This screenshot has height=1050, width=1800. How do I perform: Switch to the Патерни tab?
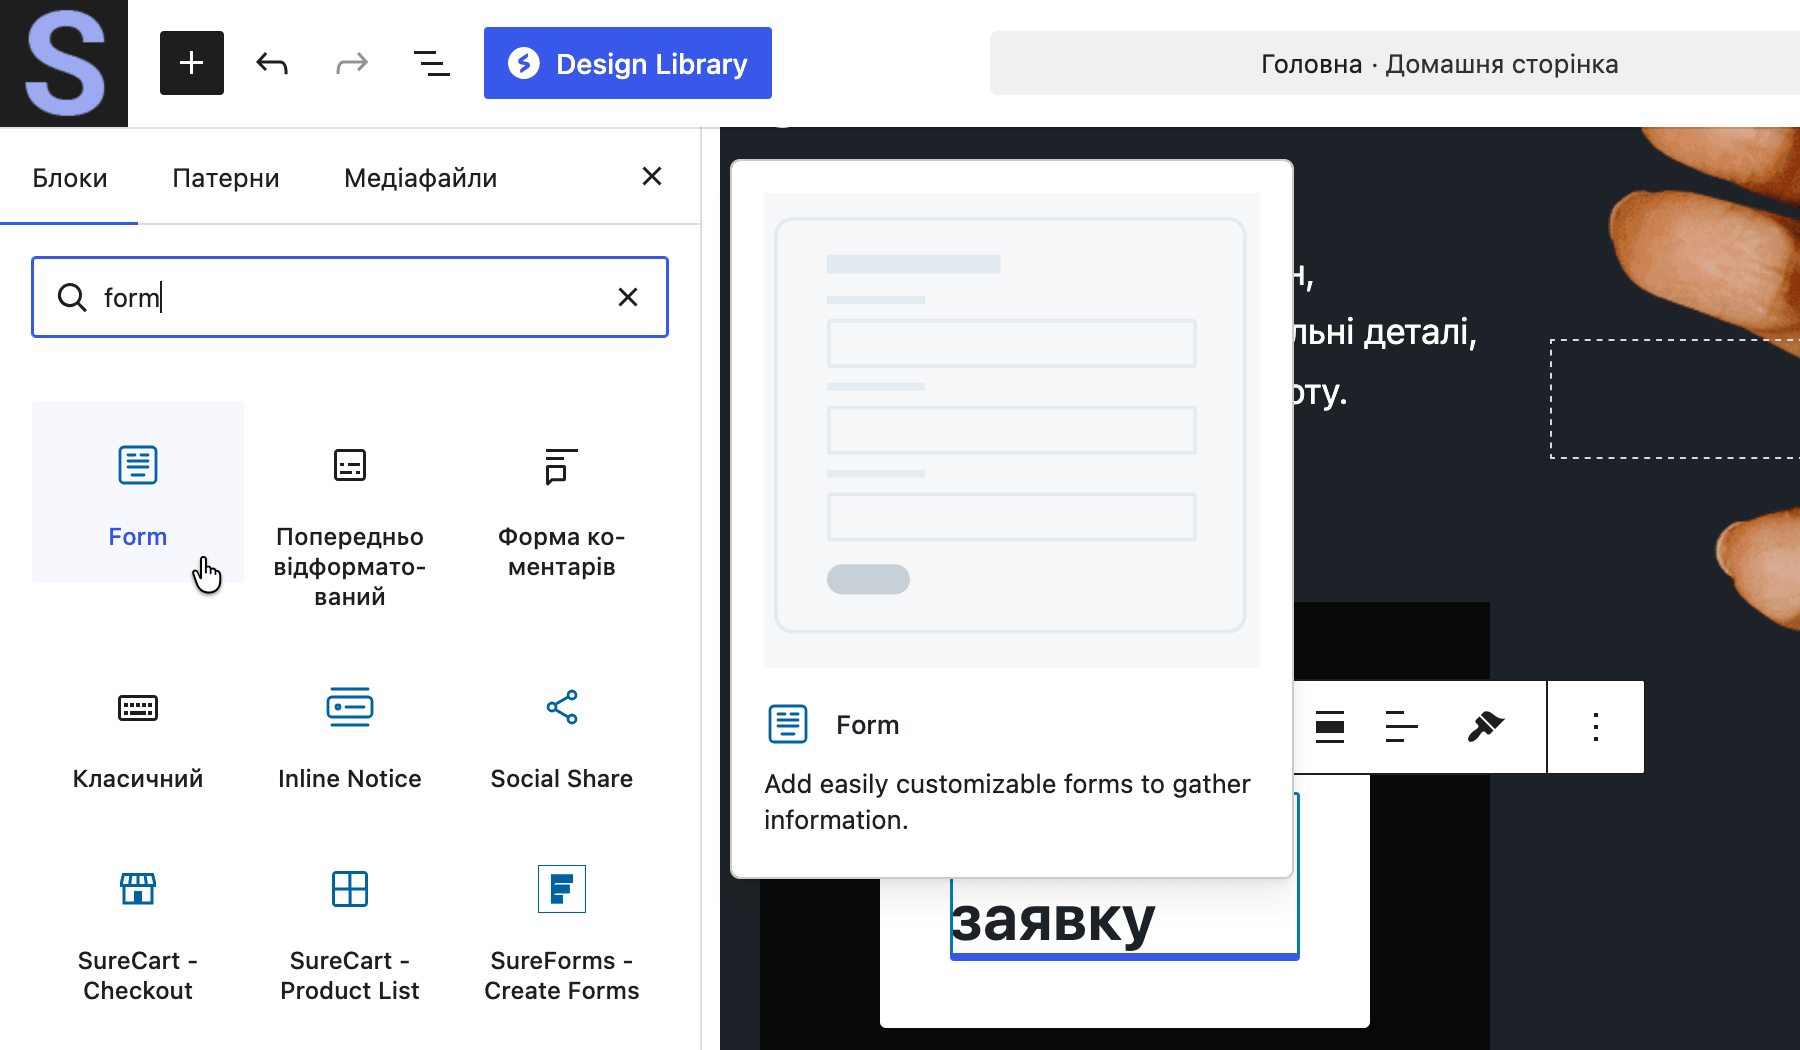[x=226, y=178]
